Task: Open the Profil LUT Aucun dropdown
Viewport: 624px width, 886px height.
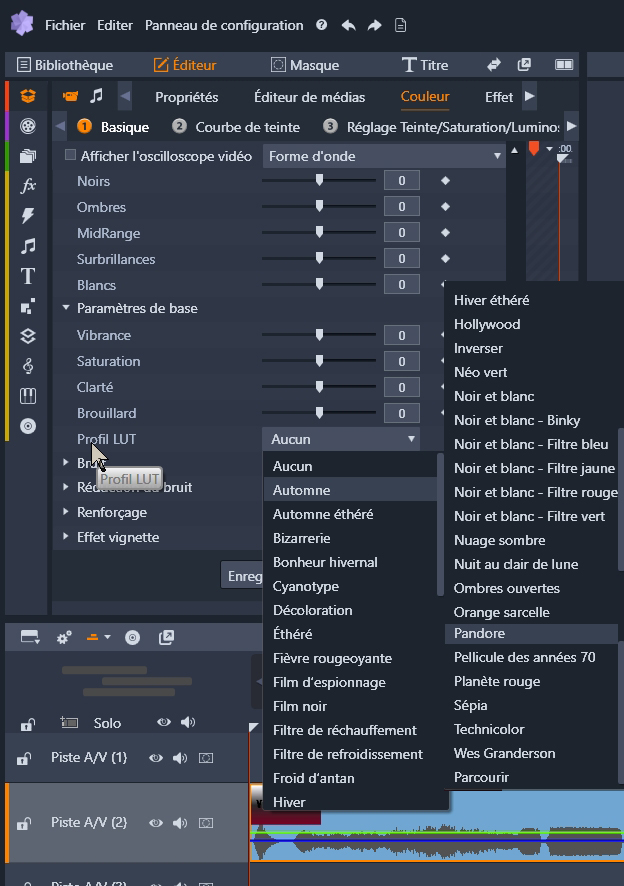Action: 341,439
